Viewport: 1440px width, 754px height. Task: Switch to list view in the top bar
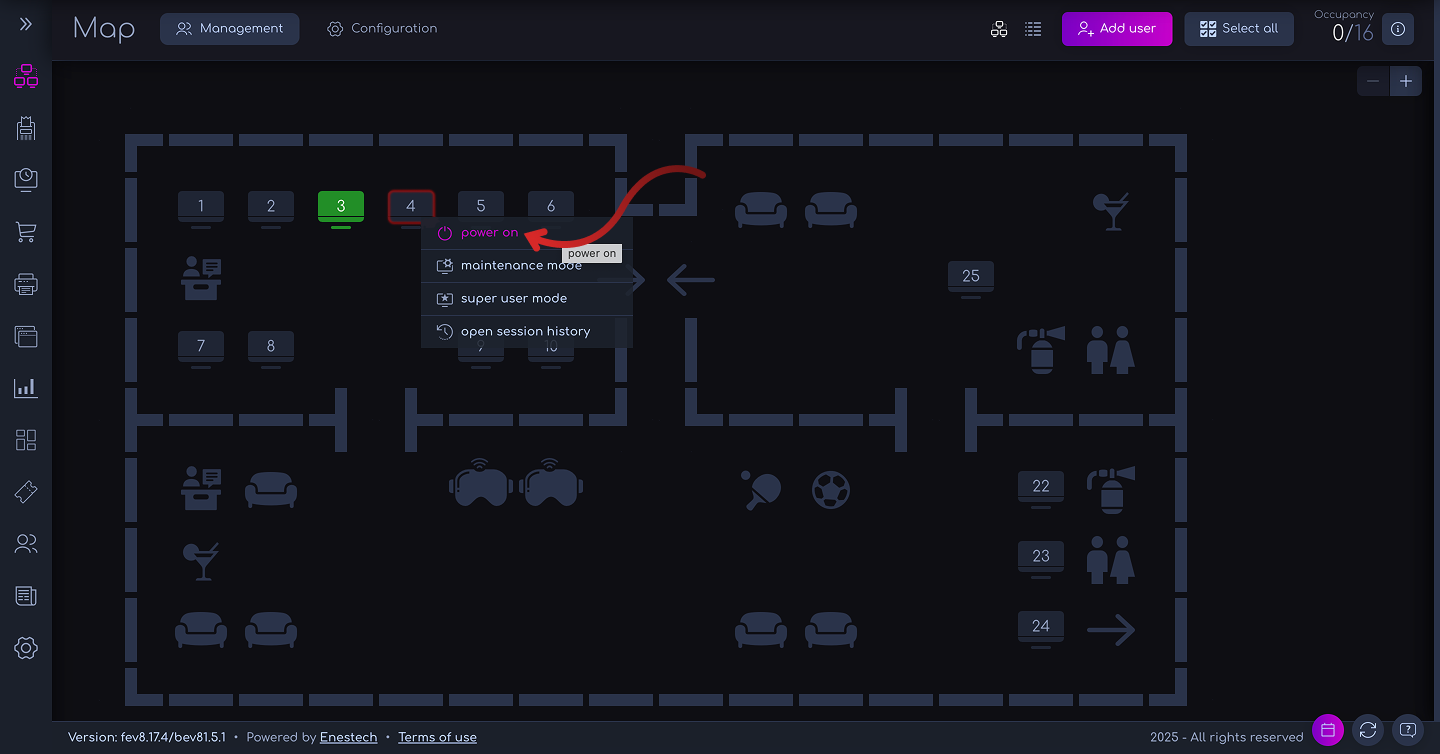point(1033,29)
